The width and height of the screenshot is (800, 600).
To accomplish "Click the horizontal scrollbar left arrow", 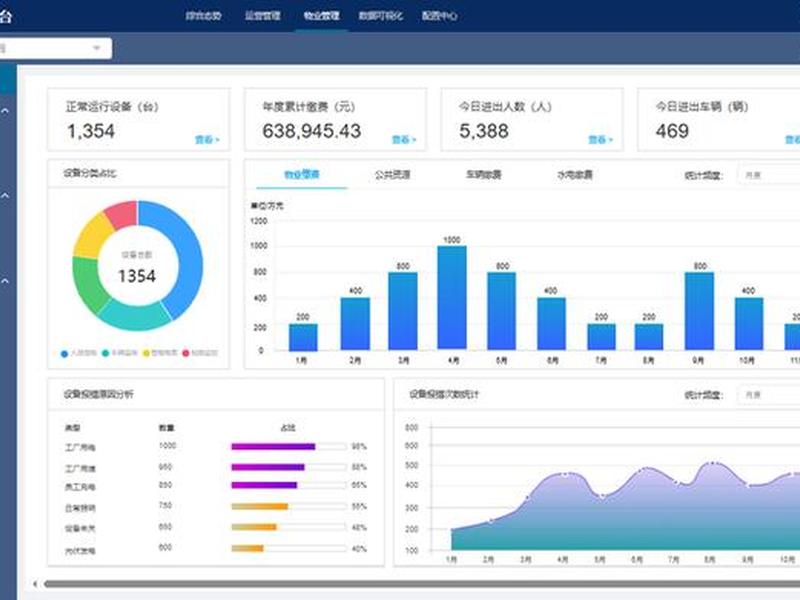I will pyautogui.click(x=35, y=584).
